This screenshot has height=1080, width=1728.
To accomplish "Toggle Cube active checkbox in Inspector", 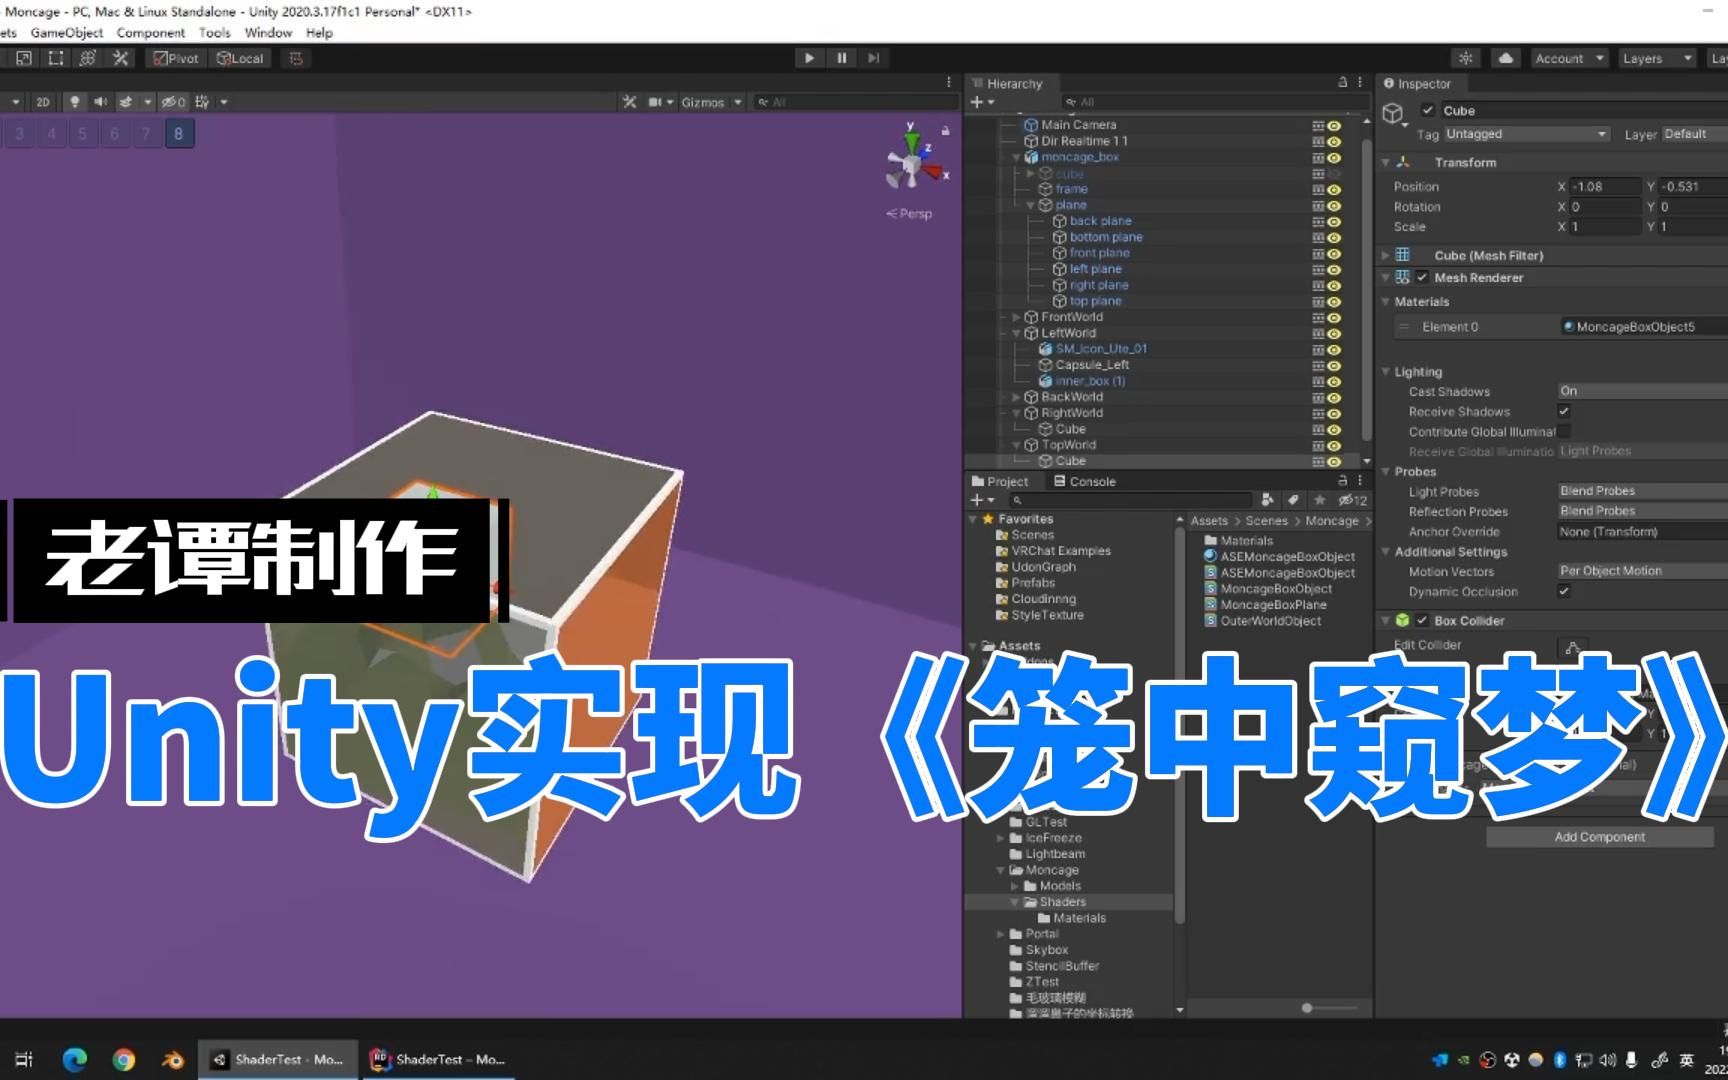I will (1428, 111).
